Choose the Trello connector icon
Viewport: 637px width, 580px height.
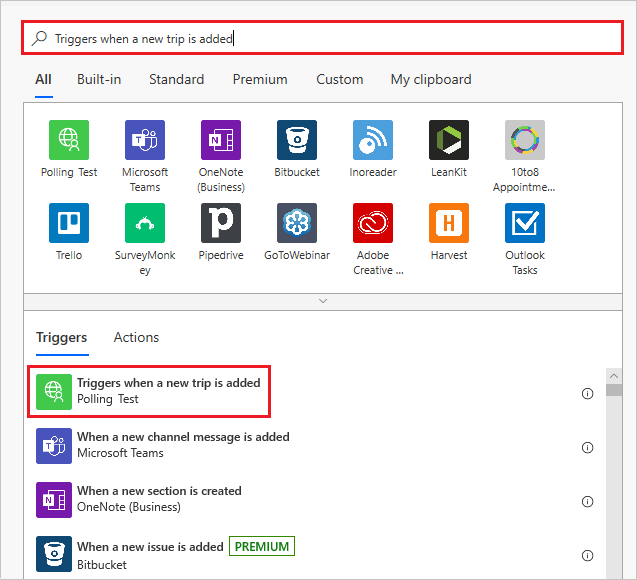coord(69,223)
